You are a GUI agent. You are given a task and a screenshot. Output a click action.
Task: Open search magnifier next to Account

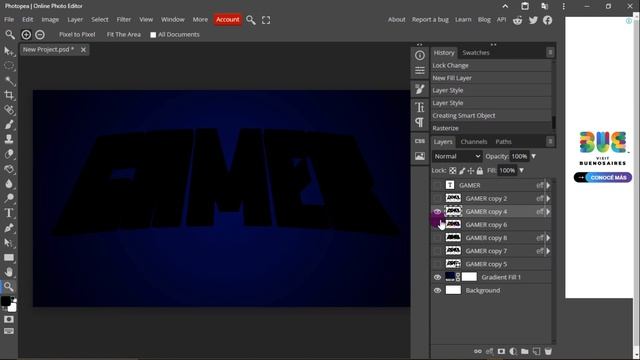251,20
